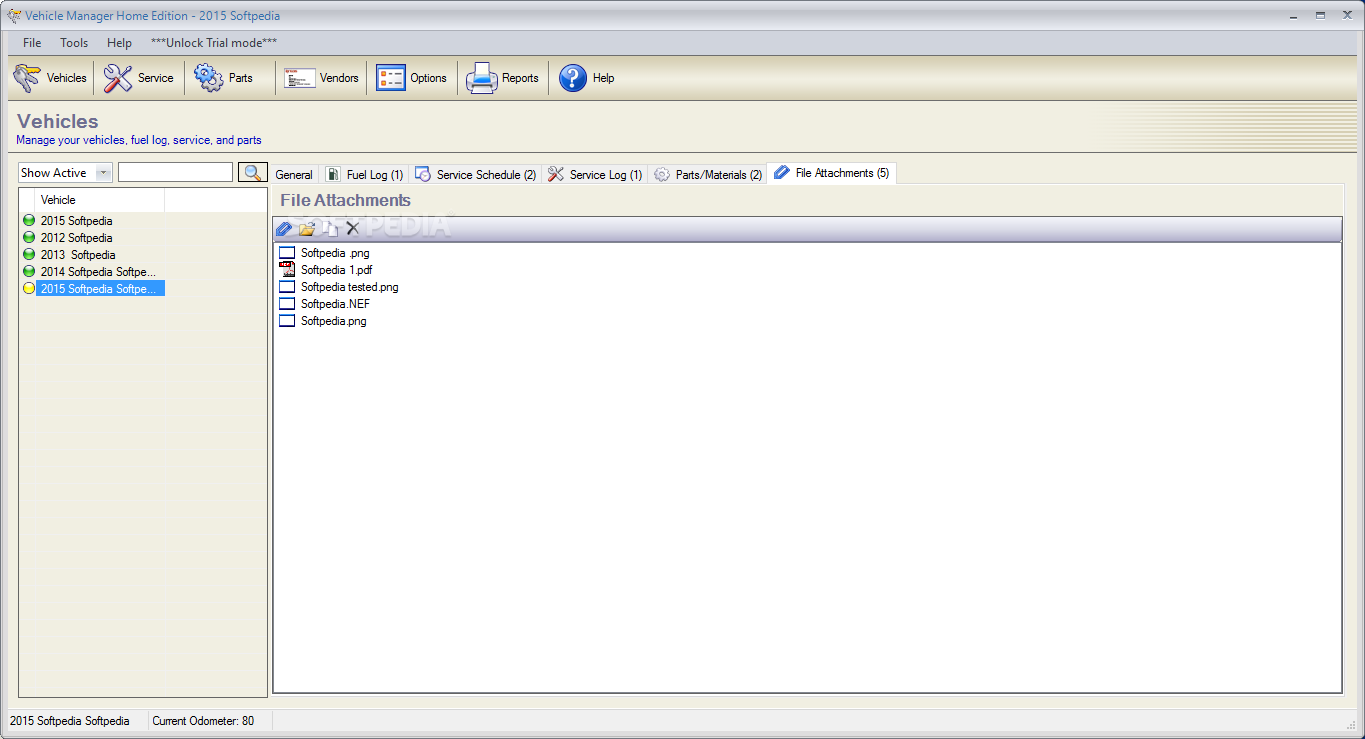Select attachment Softpedia tested.png

pyautogui.click(x=350, y=287)
